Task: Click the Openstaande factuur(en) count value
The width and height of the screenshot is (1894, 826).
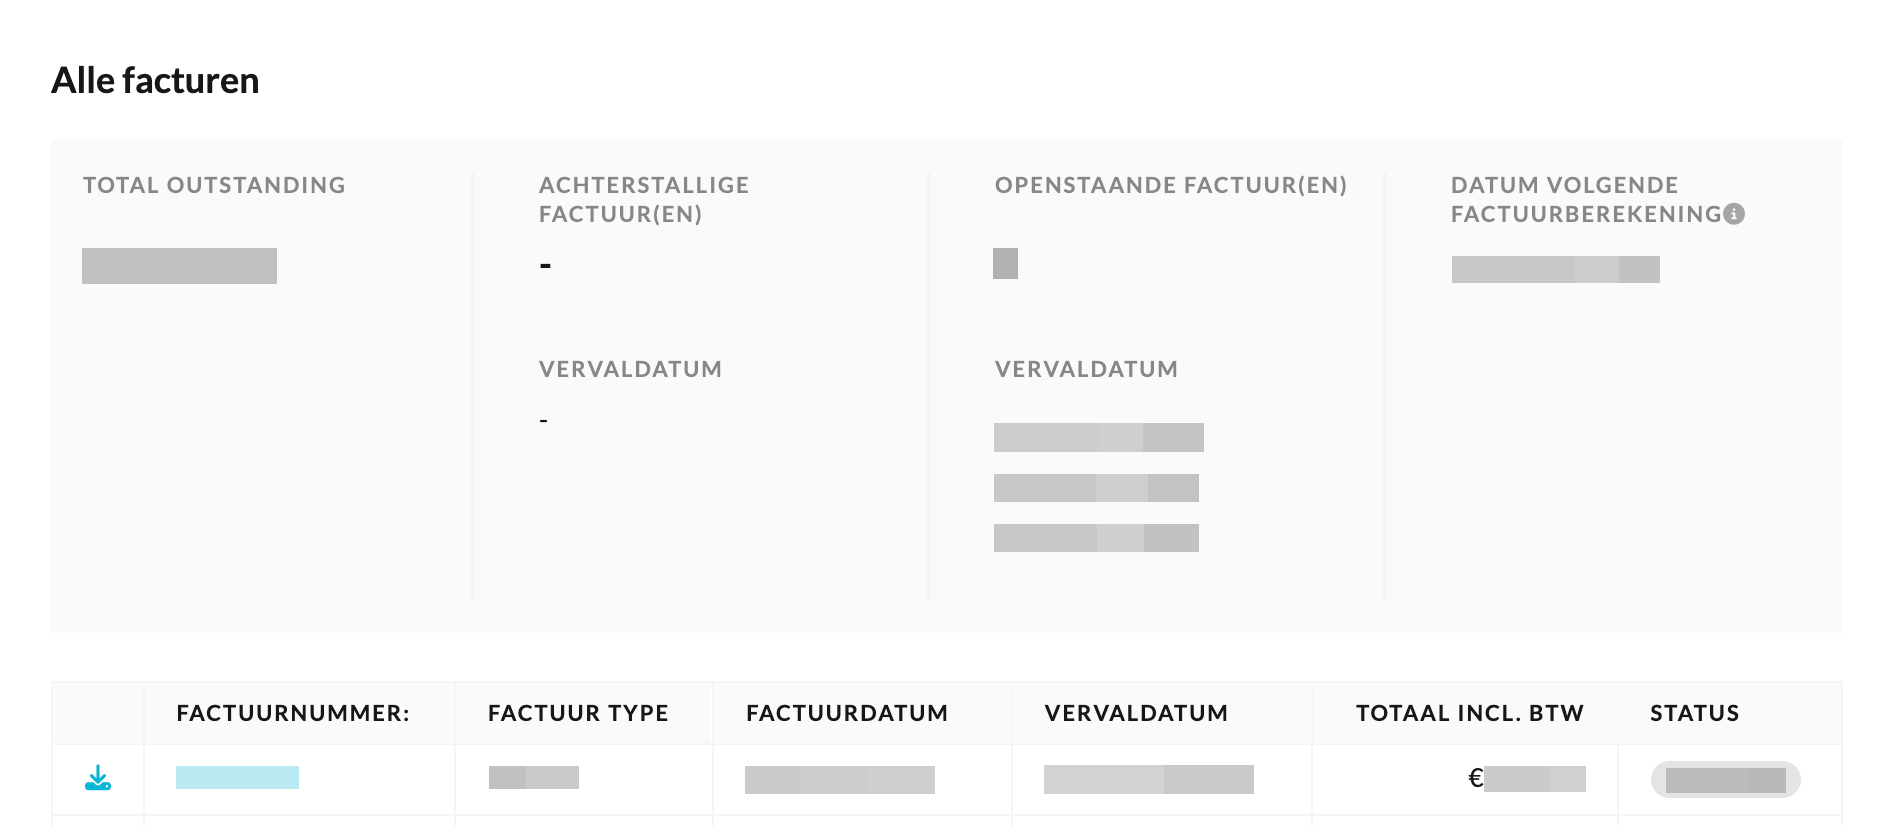Action: click(1005, 263)
